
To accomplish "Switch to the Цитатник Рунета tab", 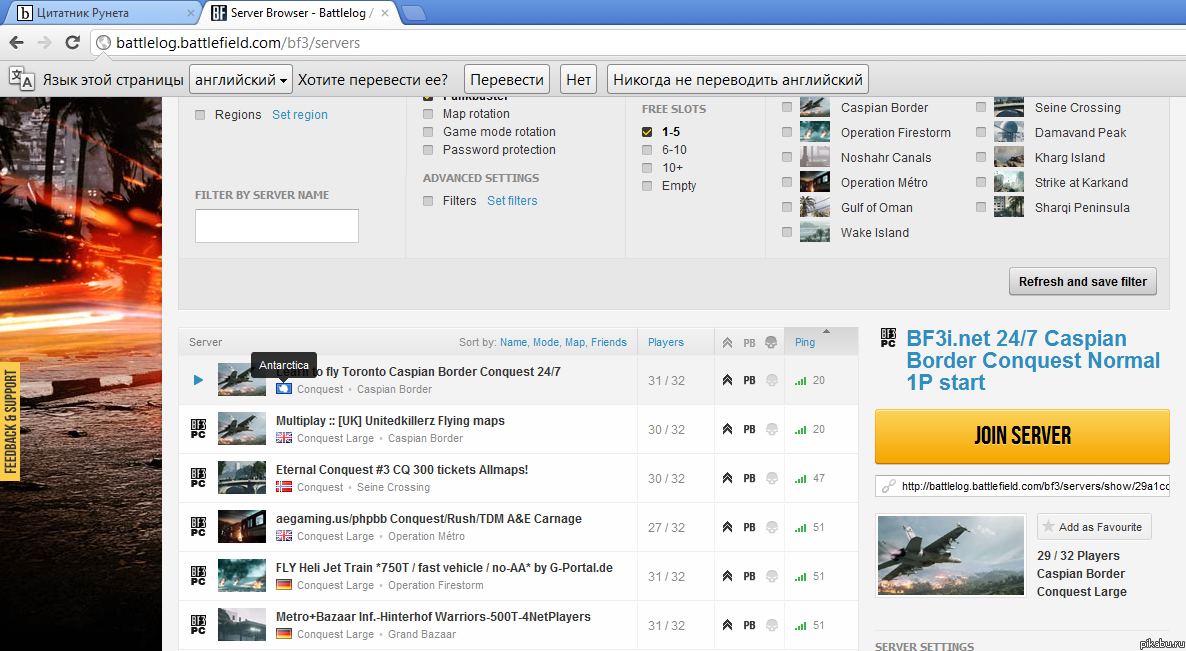I will (102, 13).
